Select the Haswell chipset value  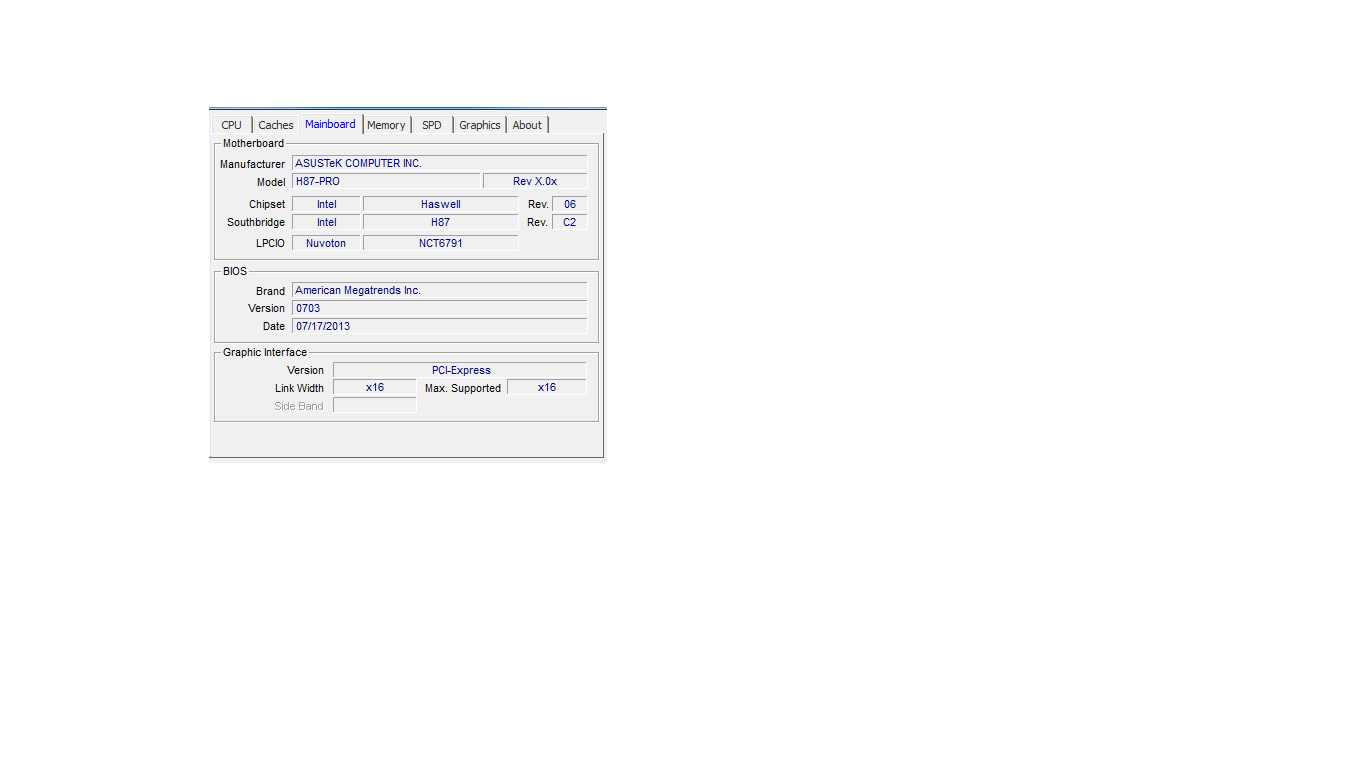441,204
